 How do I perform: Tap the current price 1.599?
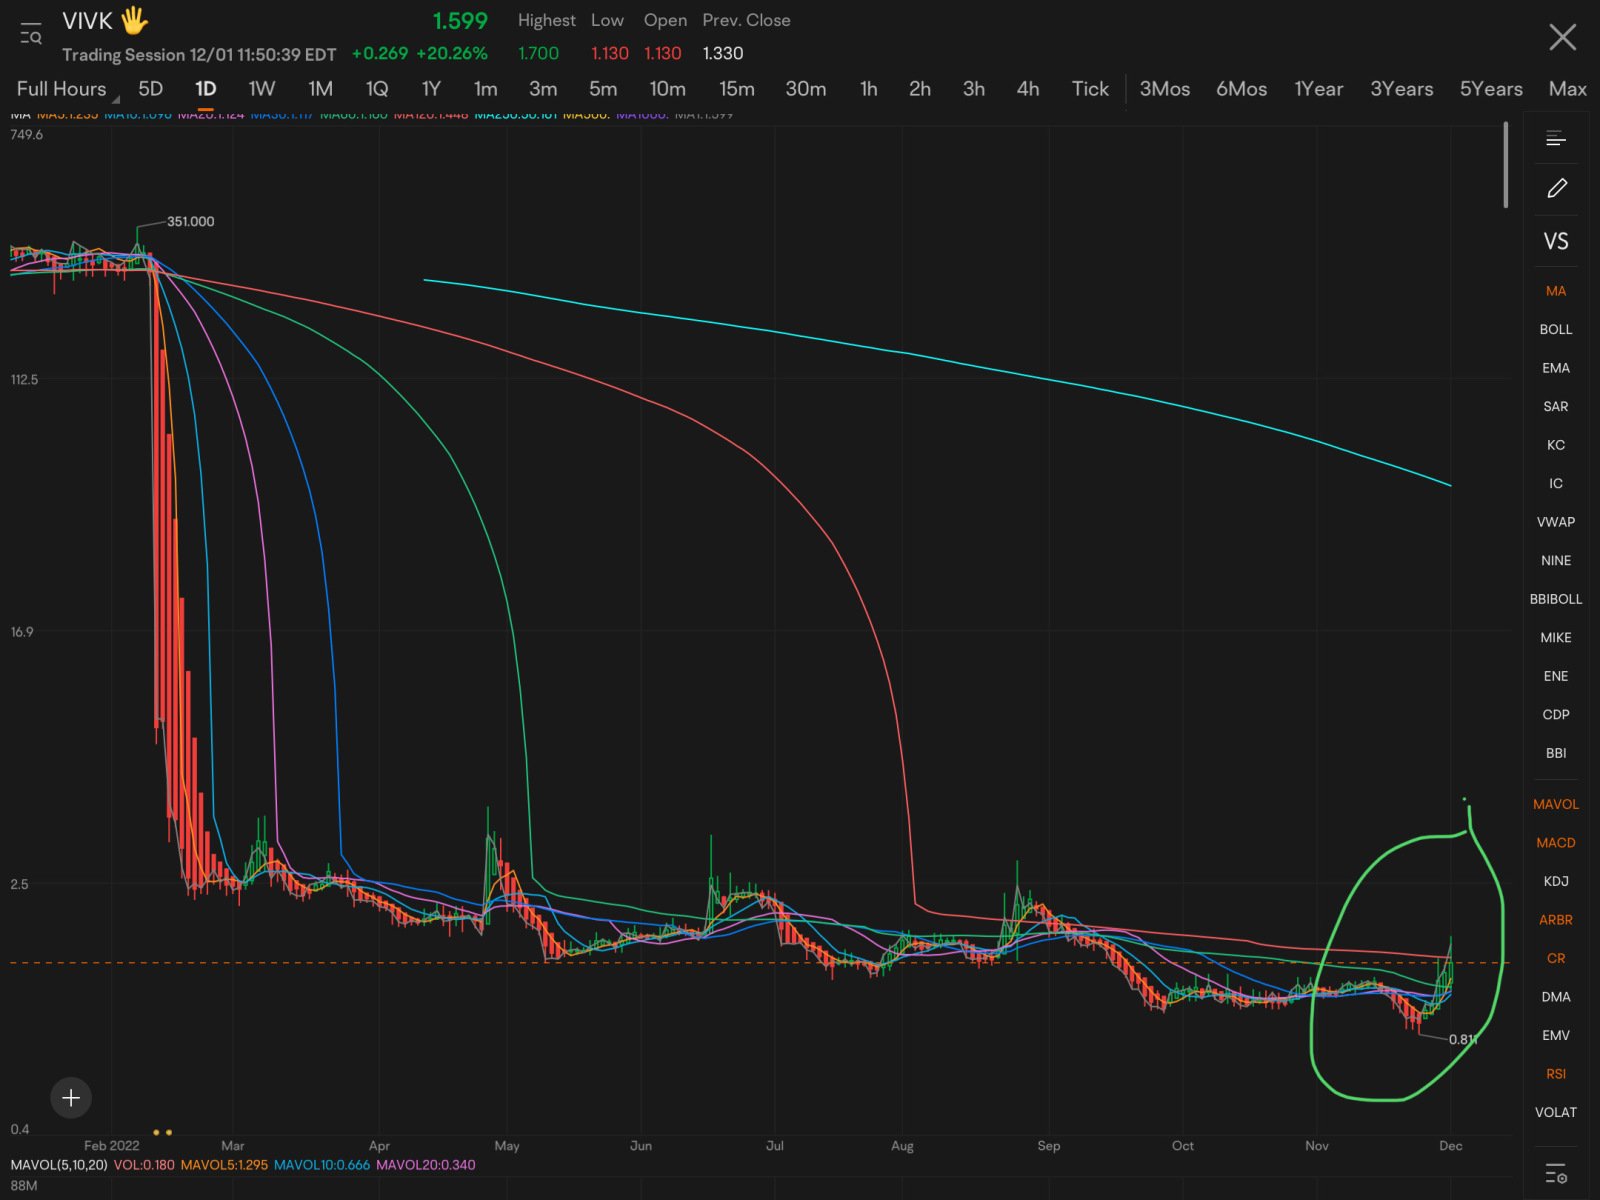tap(460, 21)
